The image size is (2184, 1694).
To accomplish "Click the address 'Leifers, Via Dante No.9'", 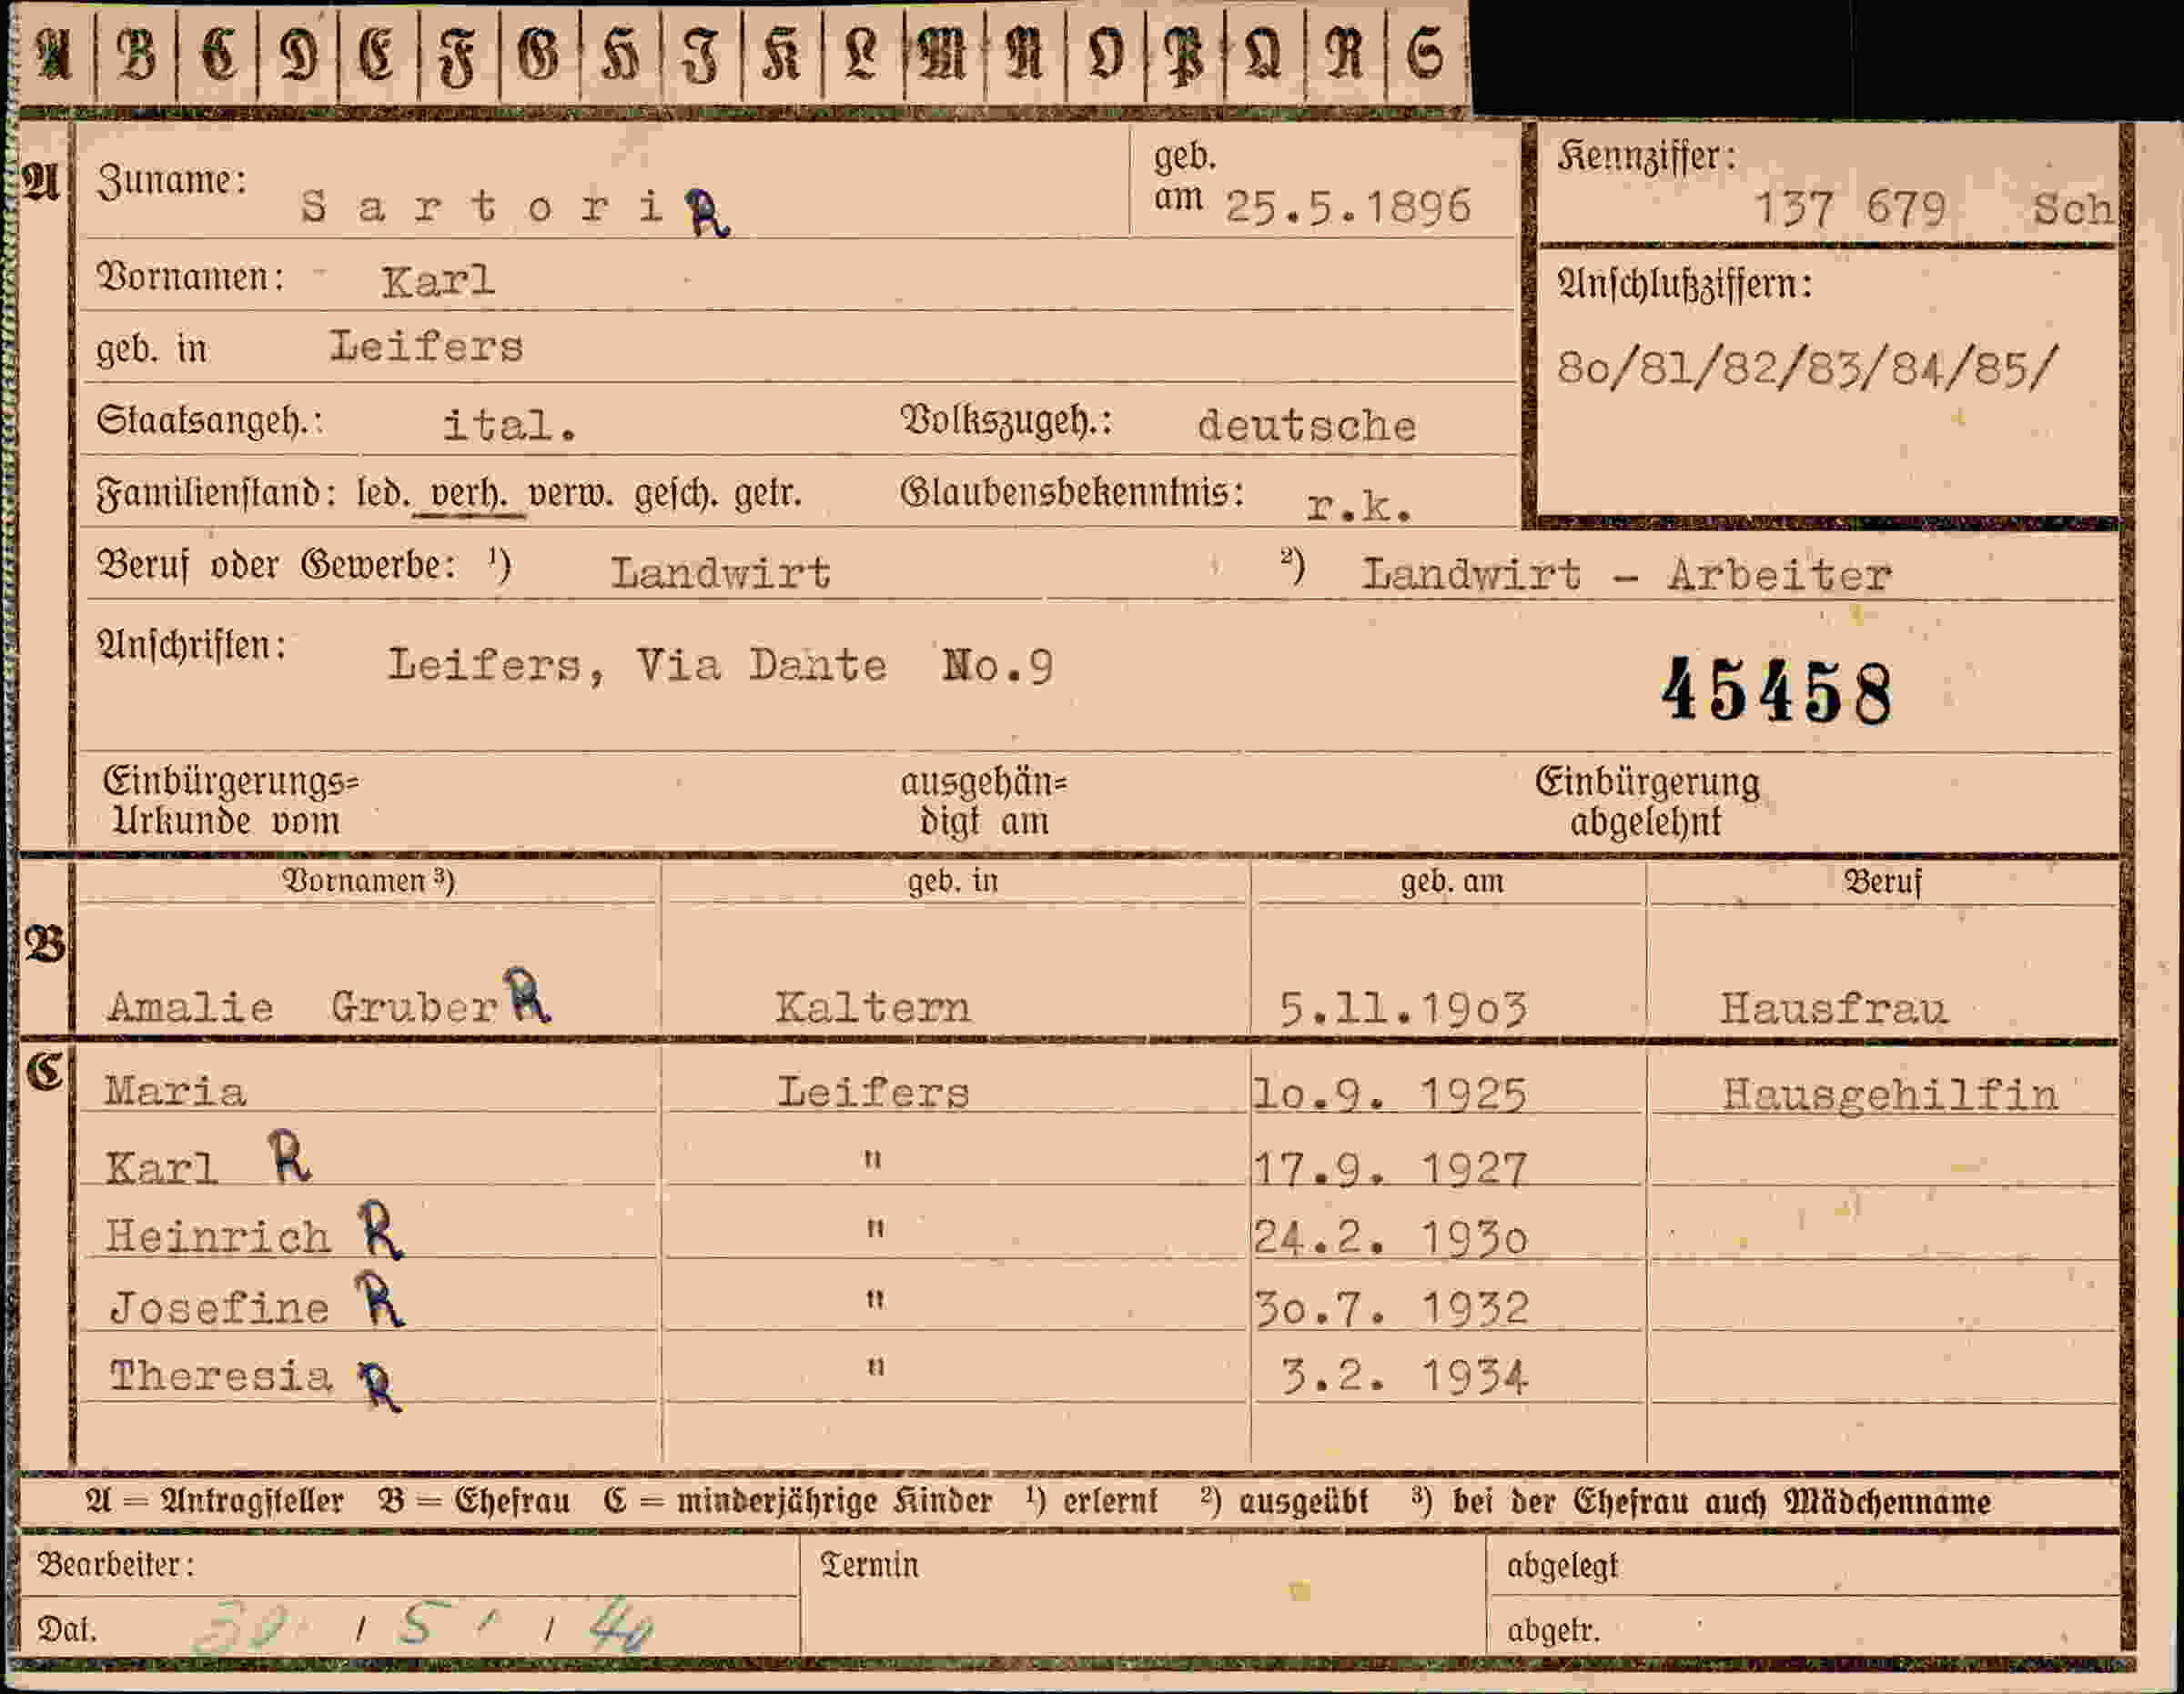I will coord(721,665).
